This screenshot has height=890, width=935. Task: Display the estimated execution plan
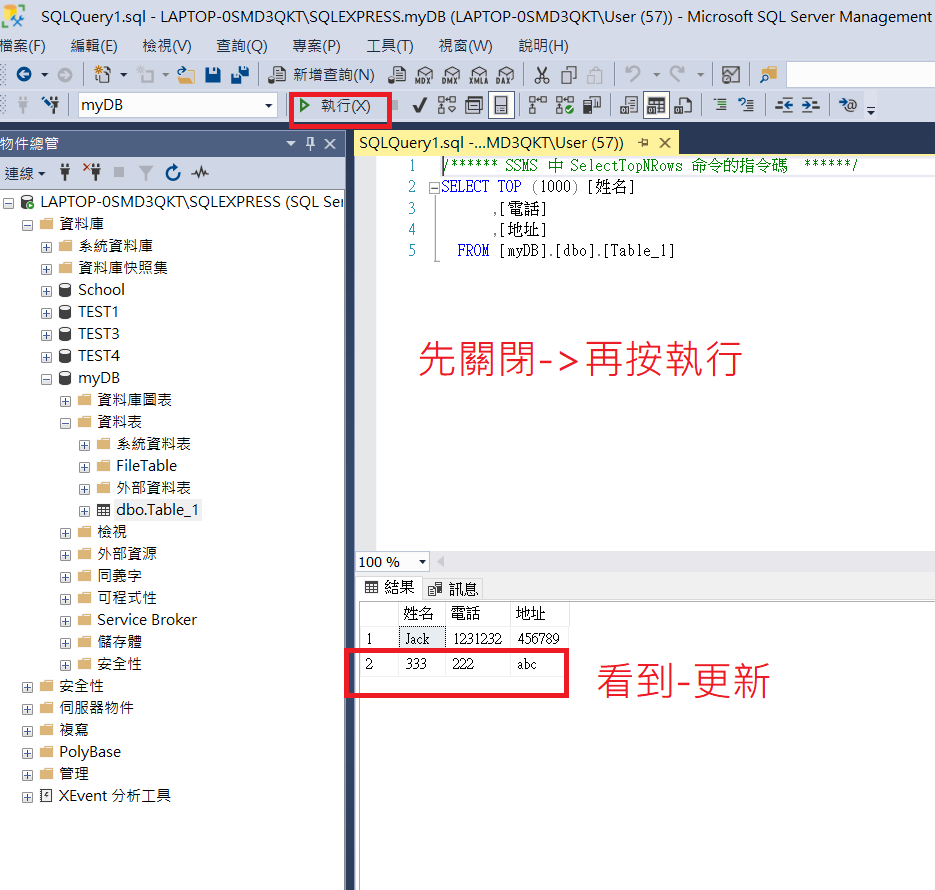(447, 105)
